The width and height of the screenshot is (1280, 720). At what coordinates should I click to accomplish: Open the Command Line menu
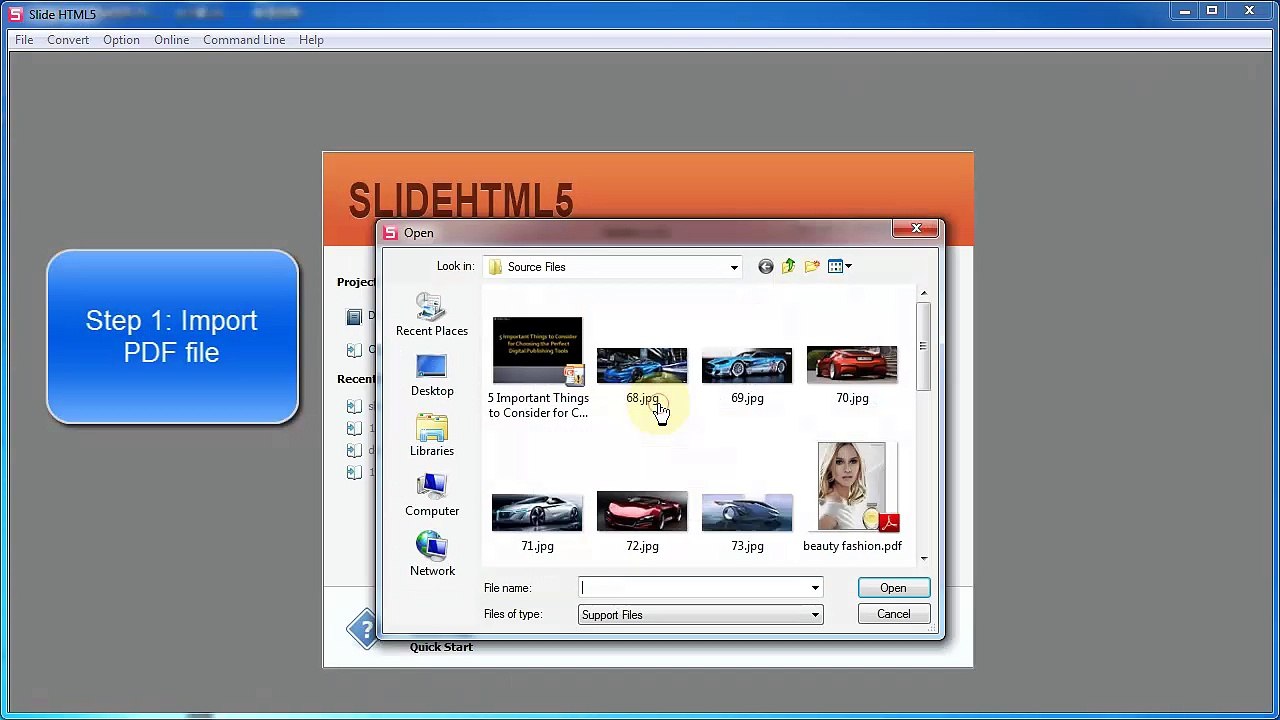click(244, 40)
